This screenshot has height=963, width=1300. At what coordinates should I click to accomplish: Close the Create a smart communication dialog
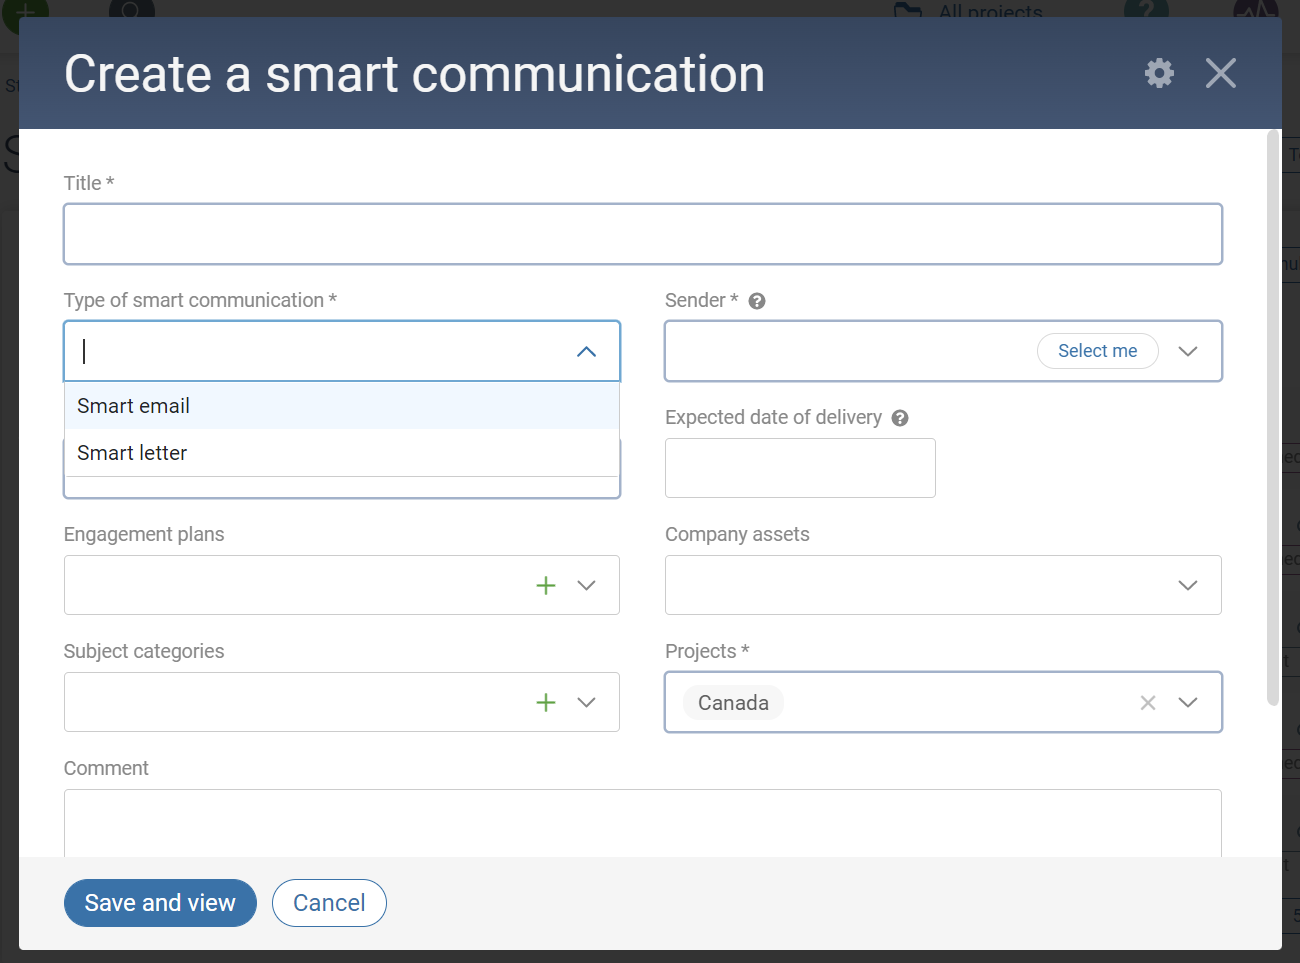coord(1220,72)
